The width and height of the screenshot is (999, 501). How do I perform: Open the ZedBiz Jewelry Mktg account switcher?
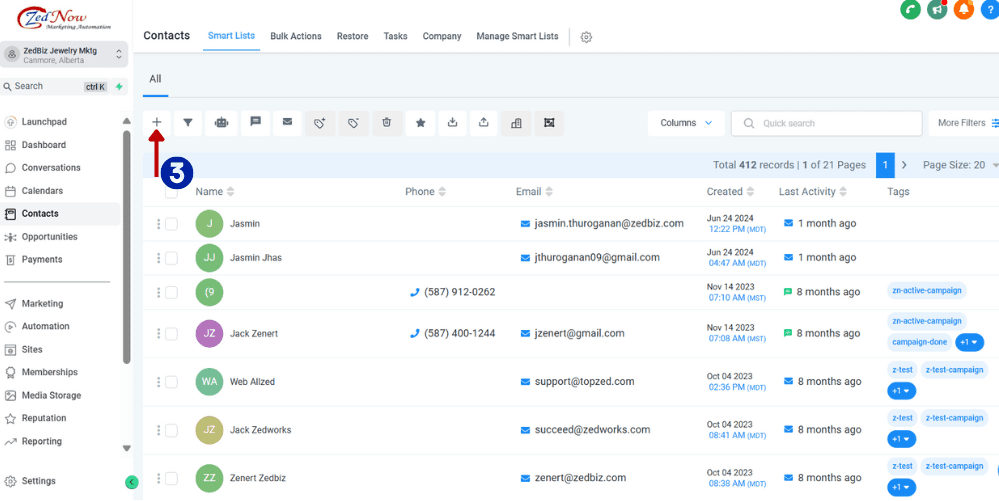[65, 54]
